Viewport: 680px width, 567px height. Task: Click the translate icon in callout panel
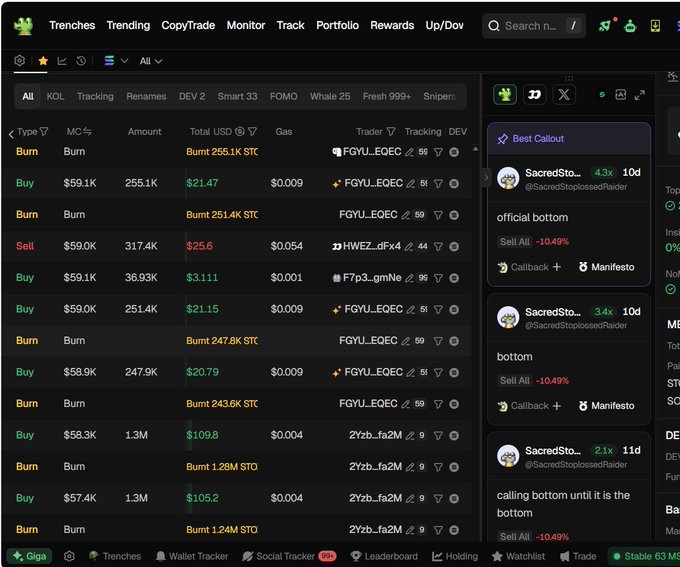pos(621,95)
